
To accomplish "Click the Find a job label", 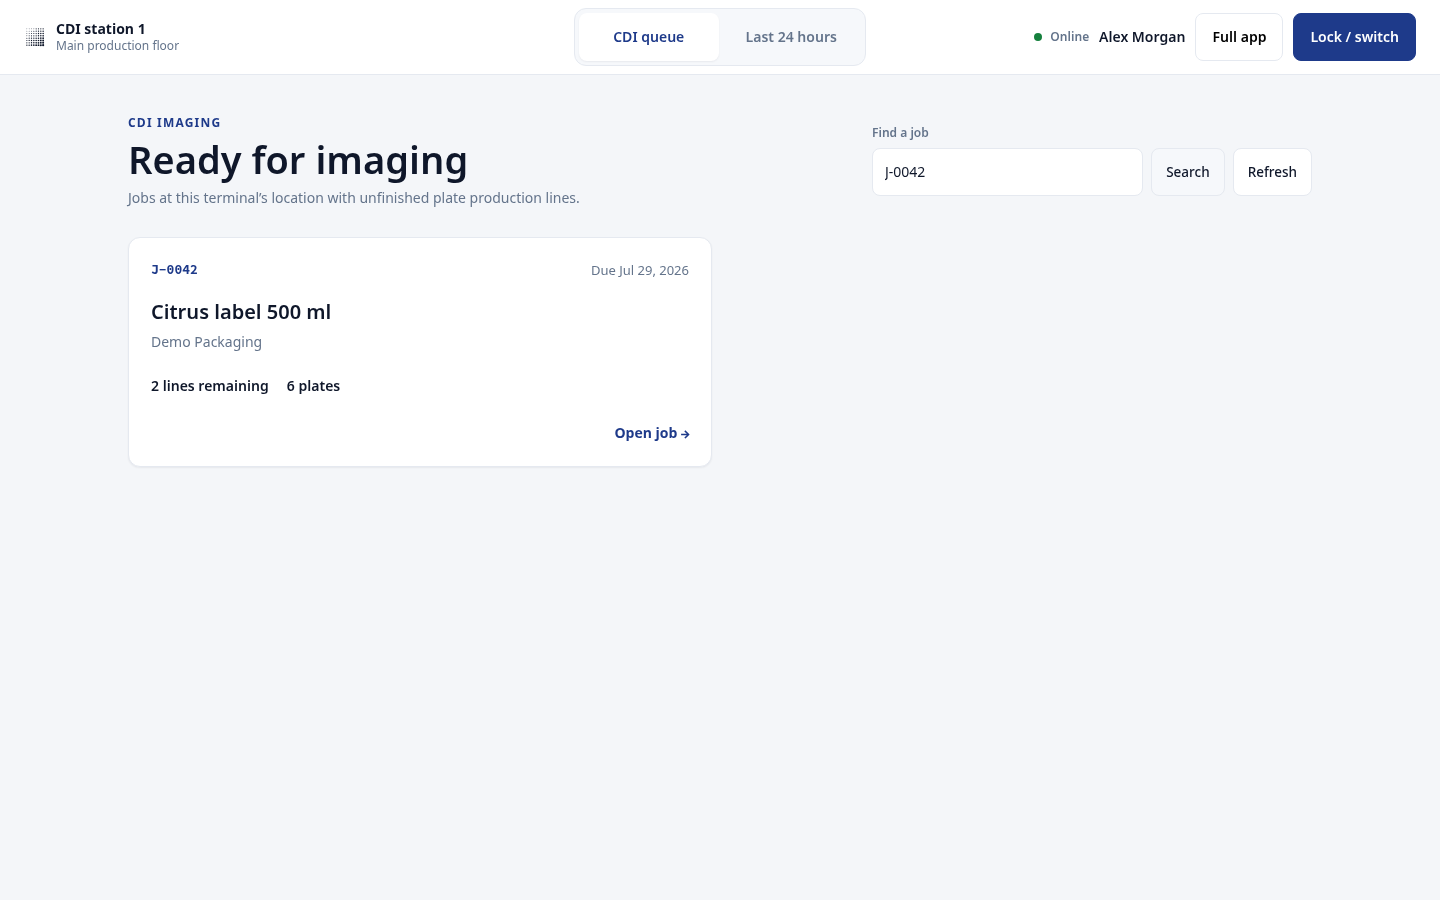I will pyautogui.click(x=900, y=133).
